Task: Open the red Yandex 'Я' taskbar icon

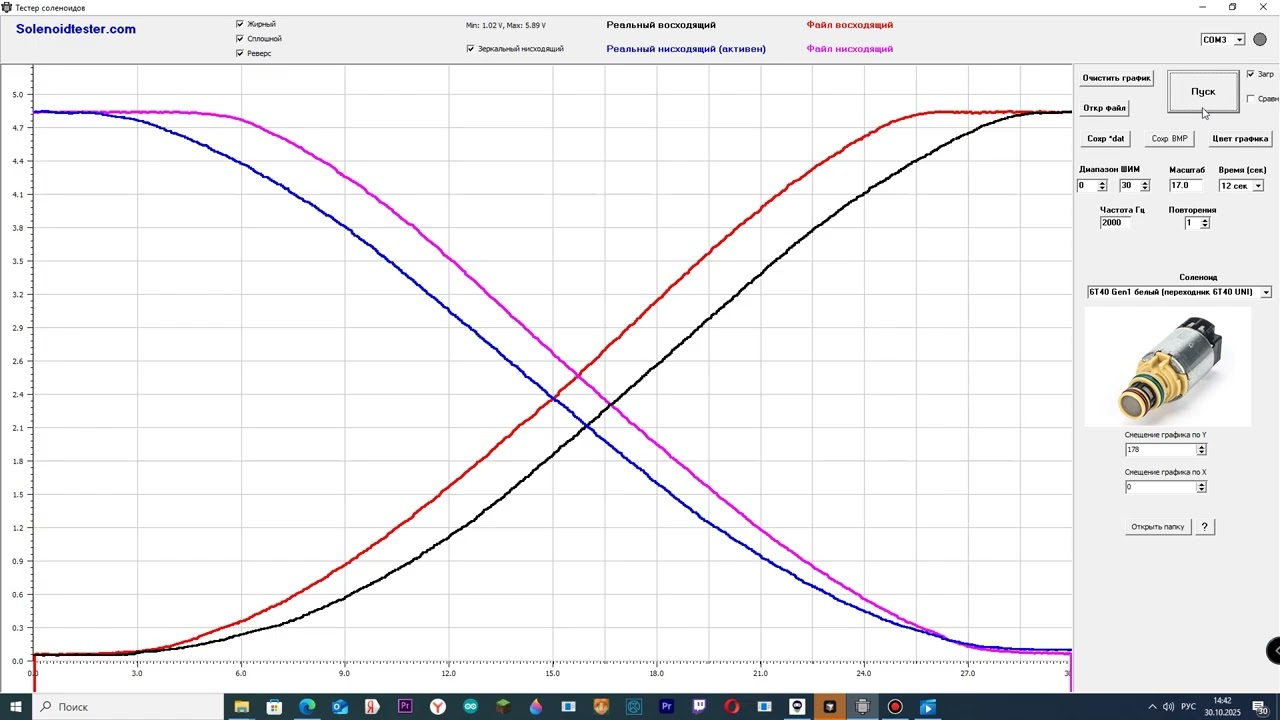Action: [x=372, y=707]
